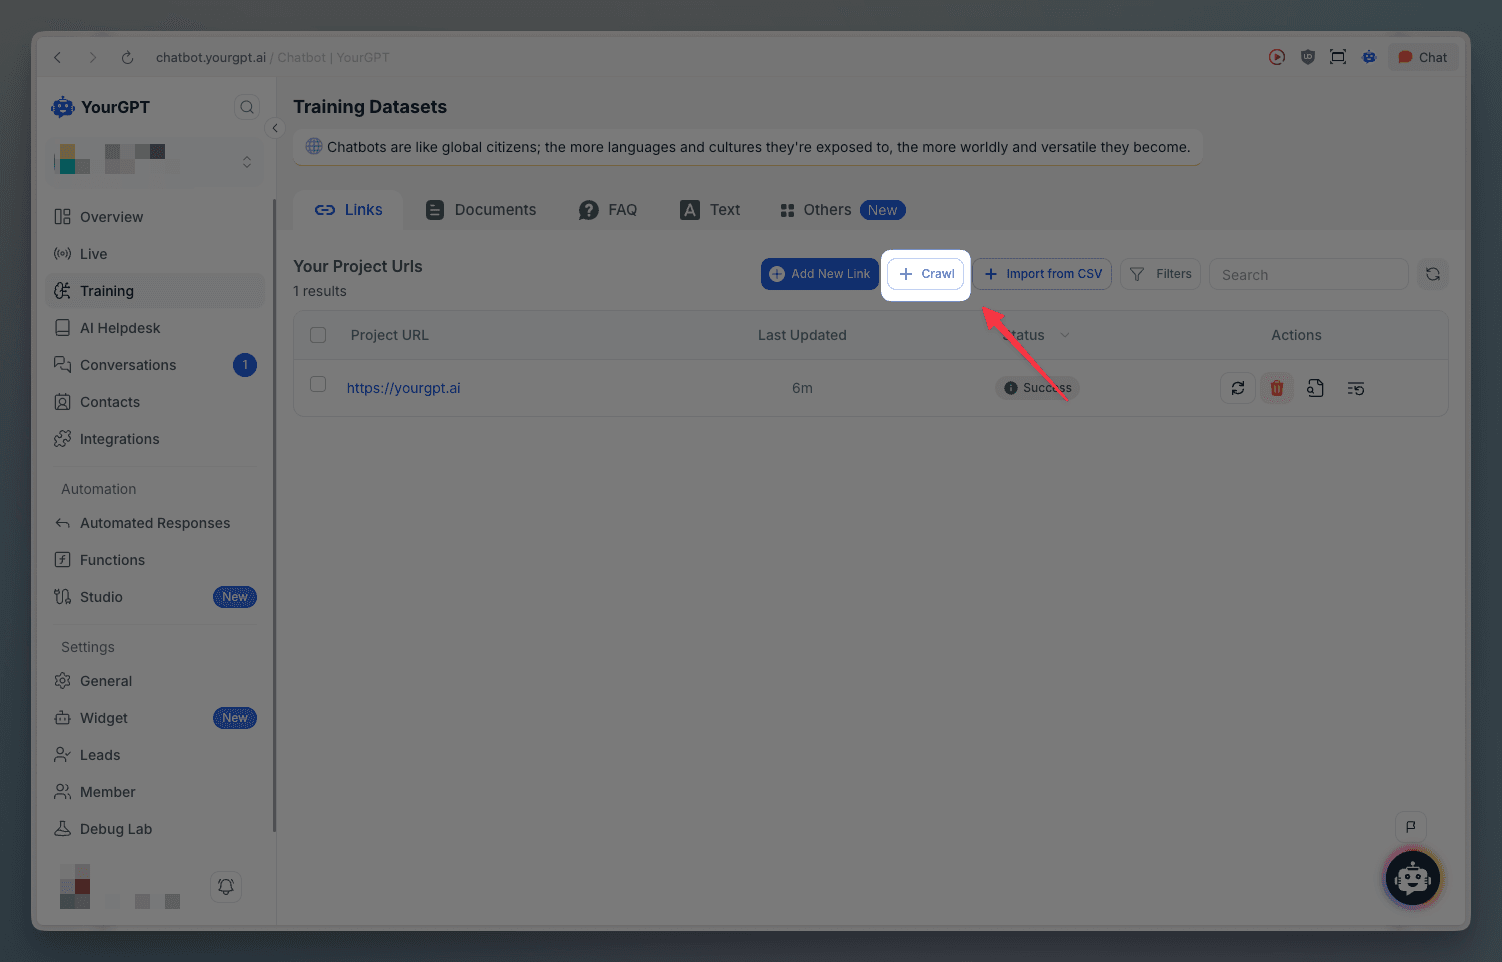The image size is (1502, 962).
Task: Open the chatbot robot widget bubble
Action: point(1412,879)
